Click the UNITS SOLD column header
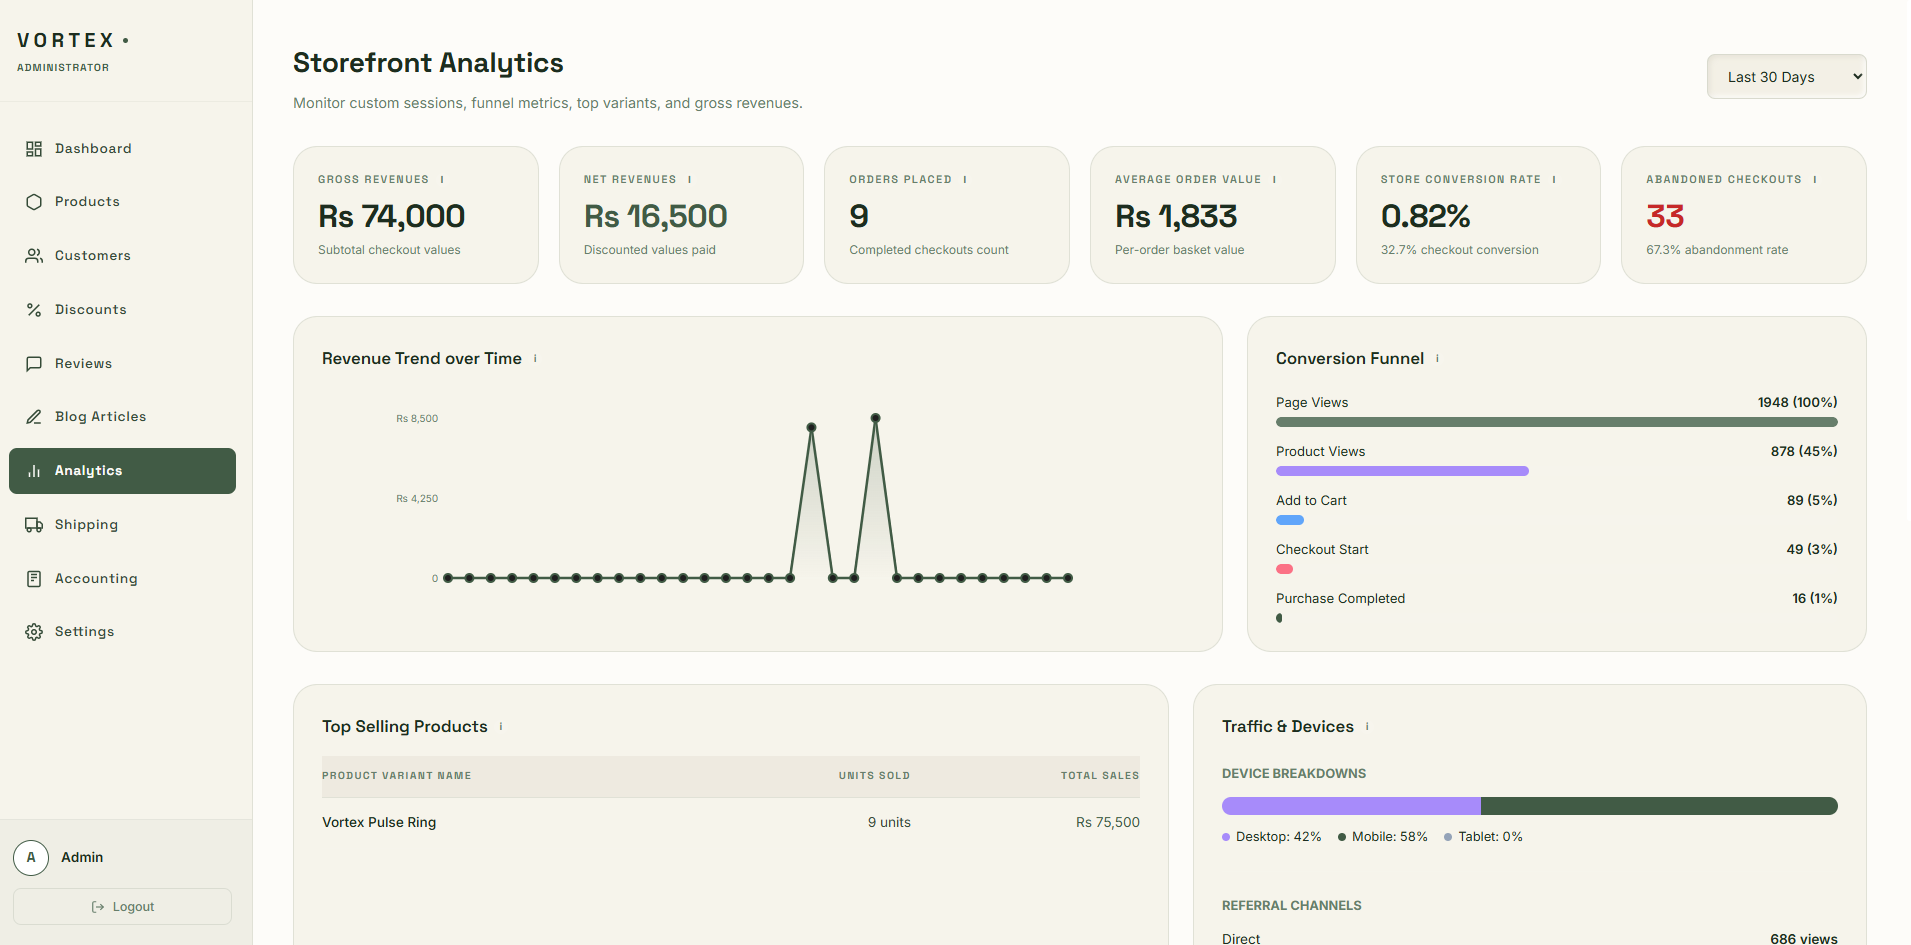1911x945 pixels. coord(874,776)
